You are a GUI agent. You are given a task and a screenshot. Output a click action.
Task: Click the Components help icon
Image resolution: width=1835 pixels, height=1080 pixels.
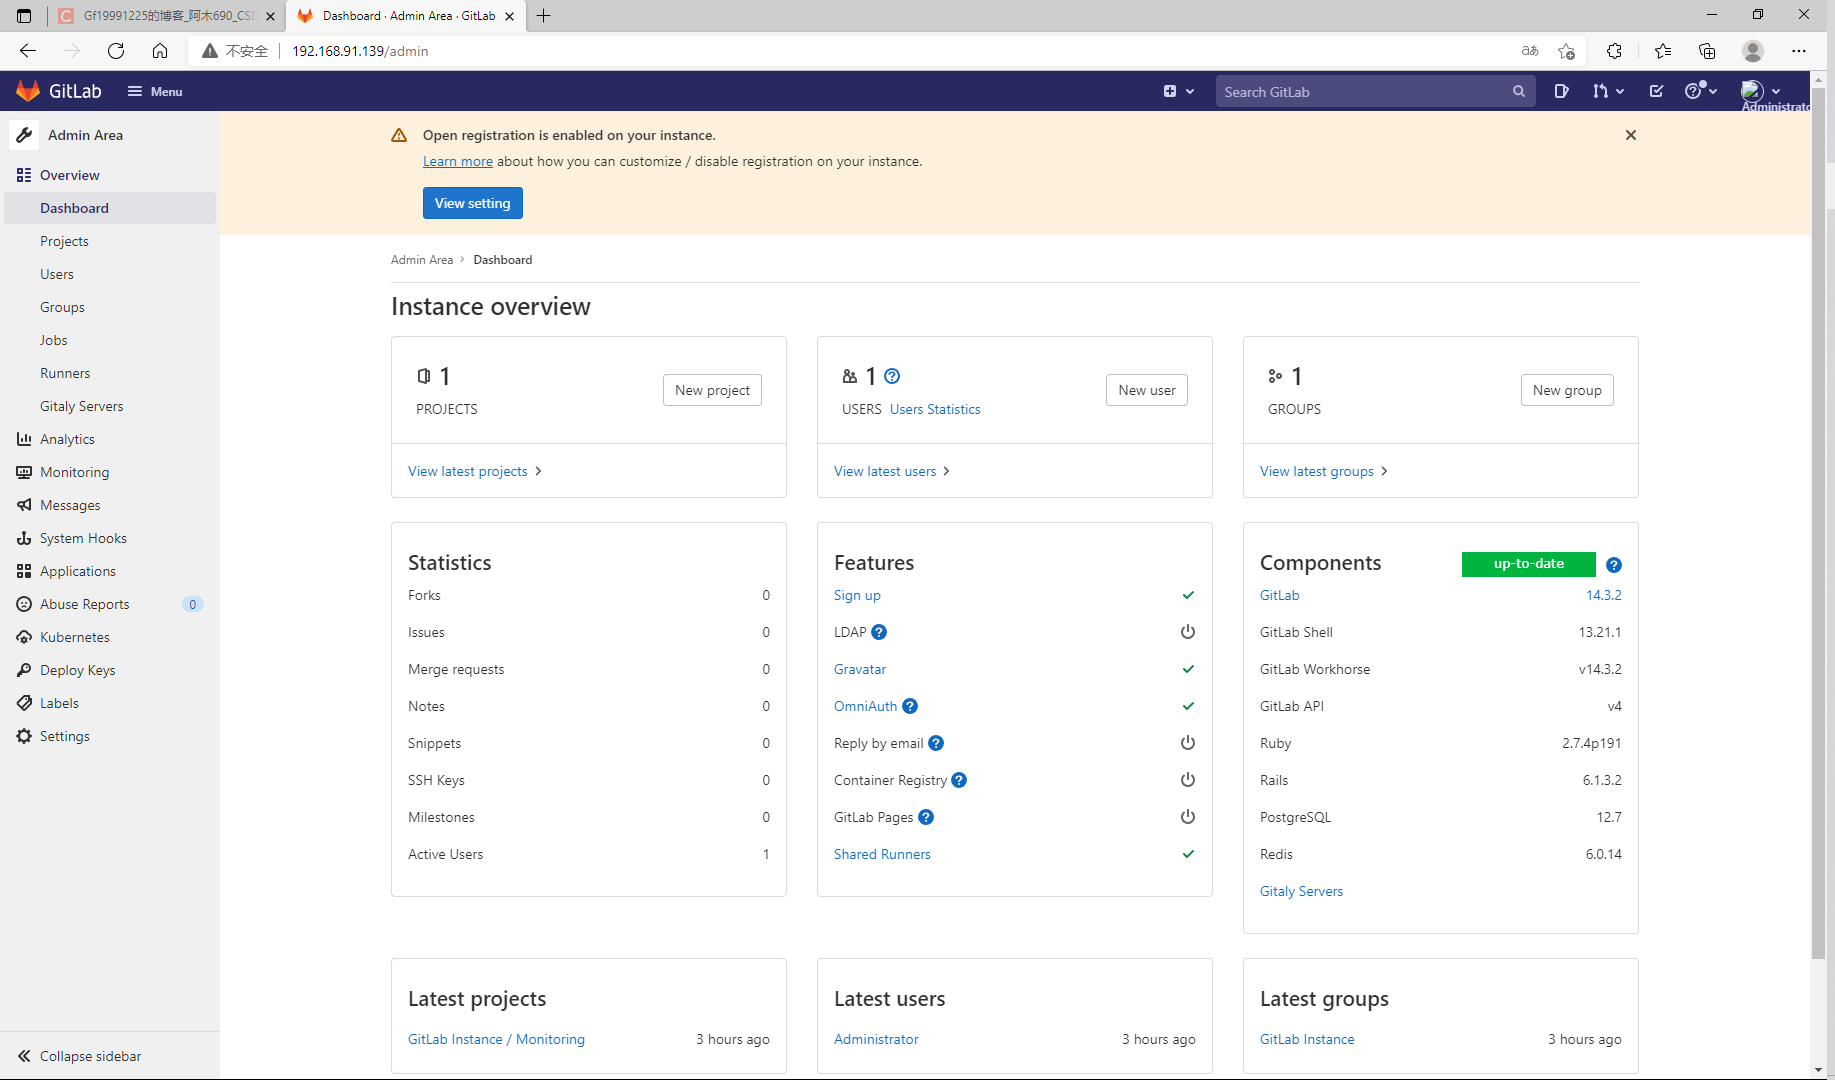(1614, 565)
